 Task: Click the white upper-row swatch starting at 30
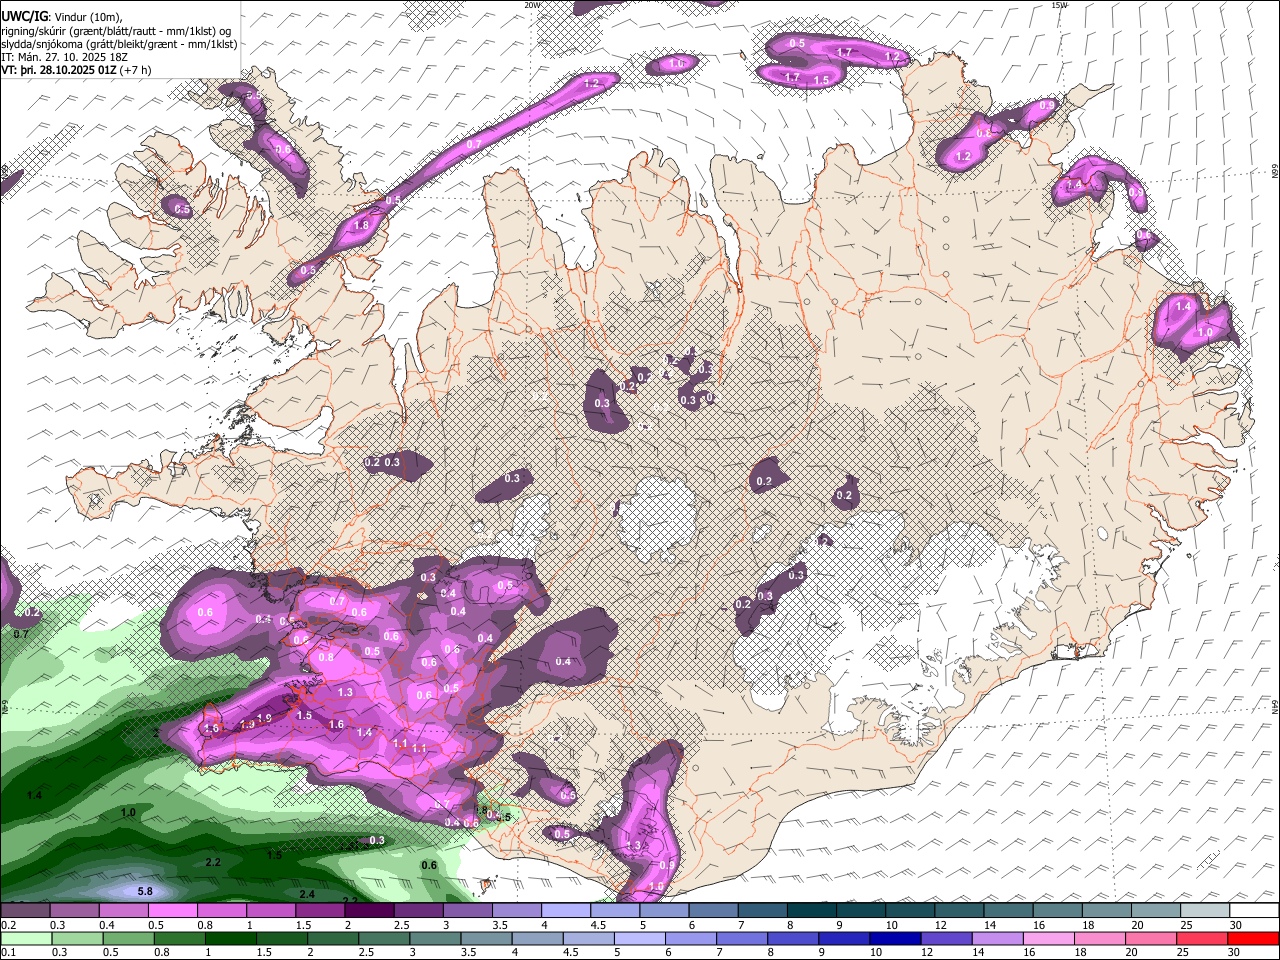point(1254,911)
